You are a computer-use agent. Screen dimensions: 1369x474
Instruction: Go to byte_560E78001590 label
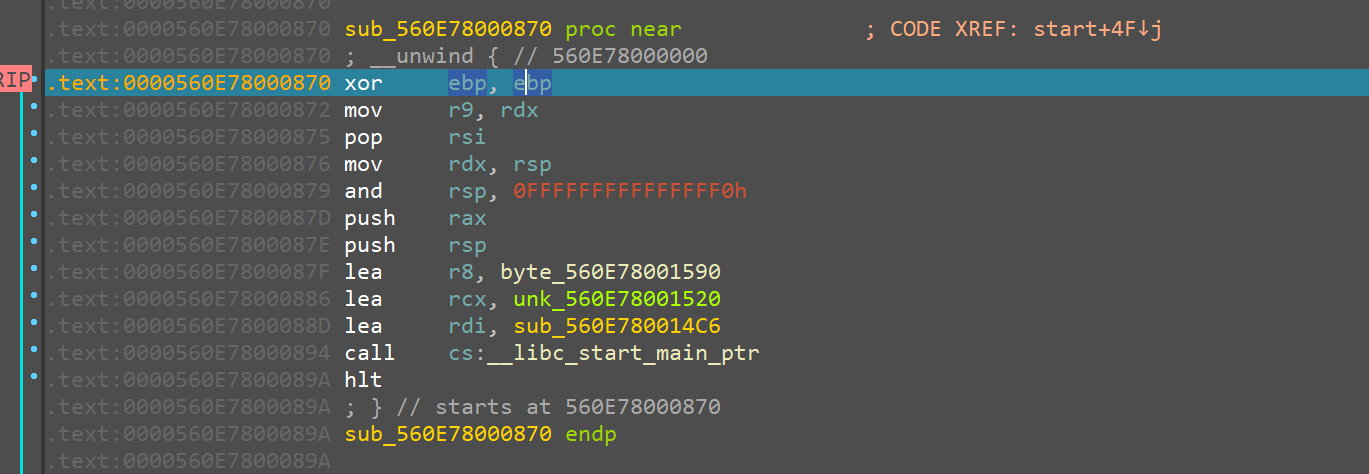point(610,272)
